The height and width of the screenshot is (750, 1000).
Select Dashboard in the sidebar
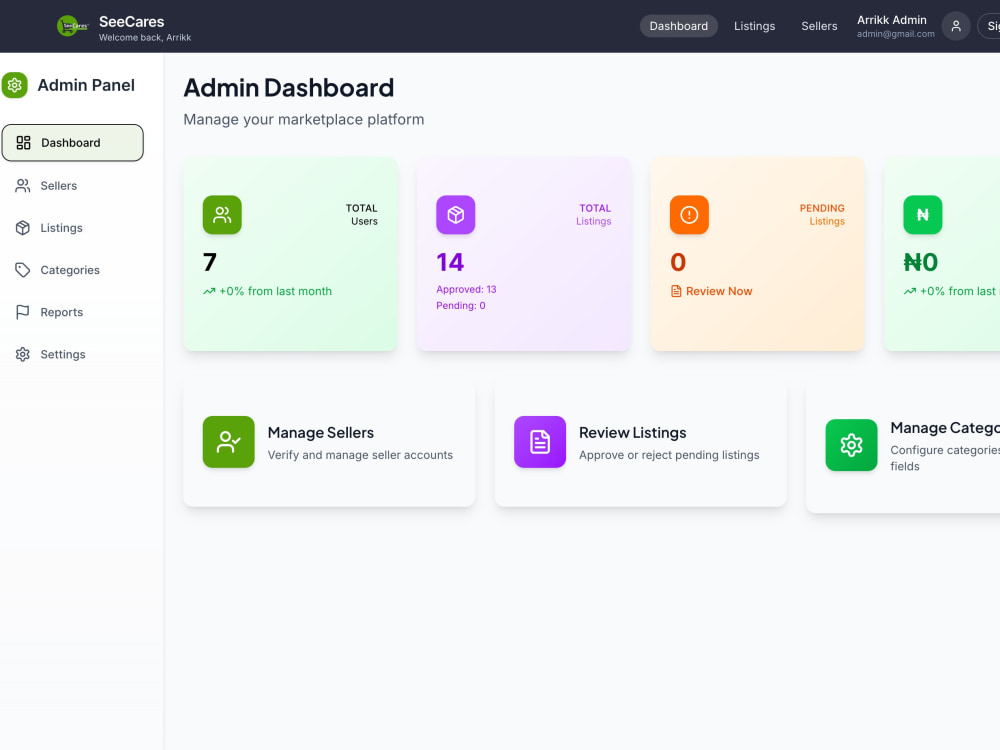(73, 143)
